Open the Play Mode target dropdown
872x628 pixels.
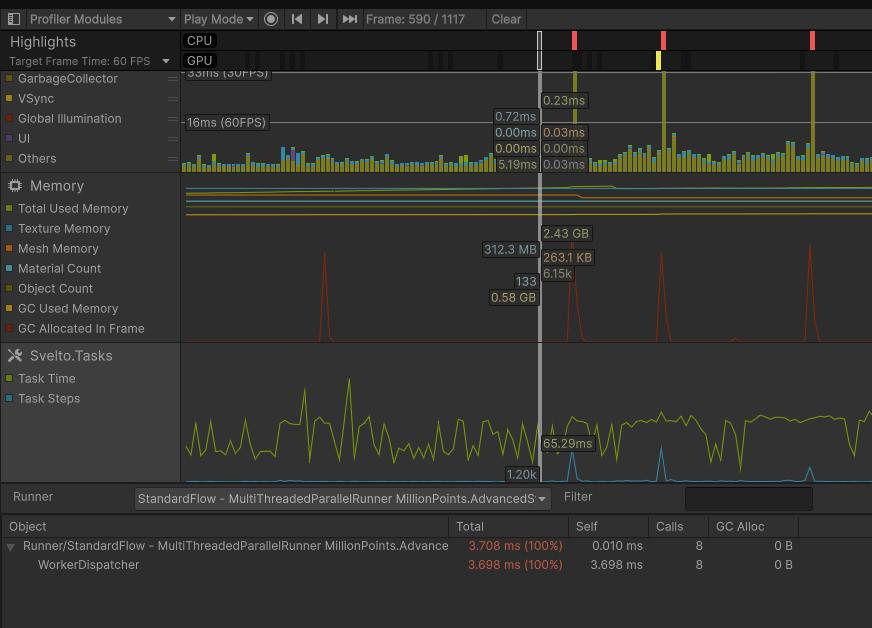click(x=219, y=19)
